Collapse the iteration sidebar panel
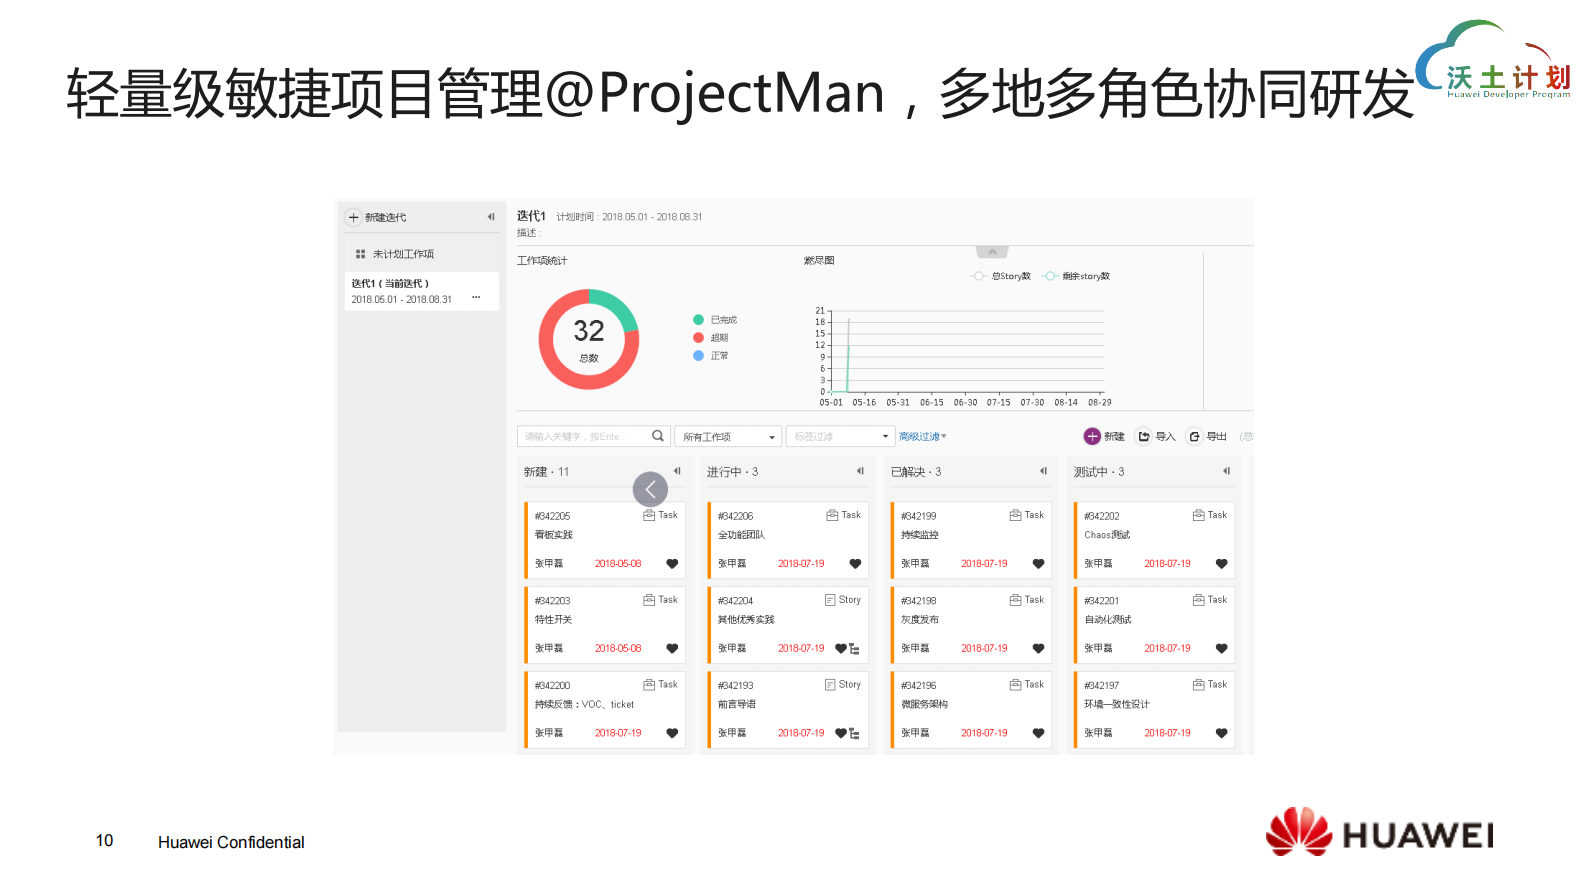 click(491, 217)
